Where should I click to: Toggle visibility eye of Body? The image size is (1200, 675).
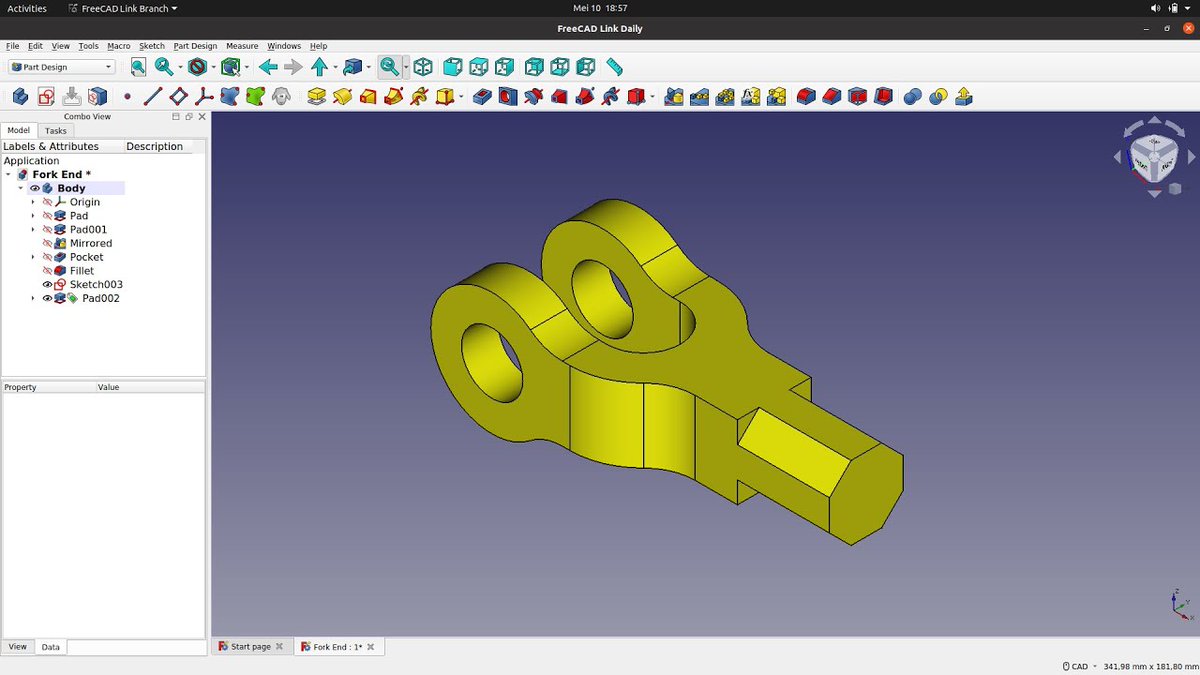point(35,188)
